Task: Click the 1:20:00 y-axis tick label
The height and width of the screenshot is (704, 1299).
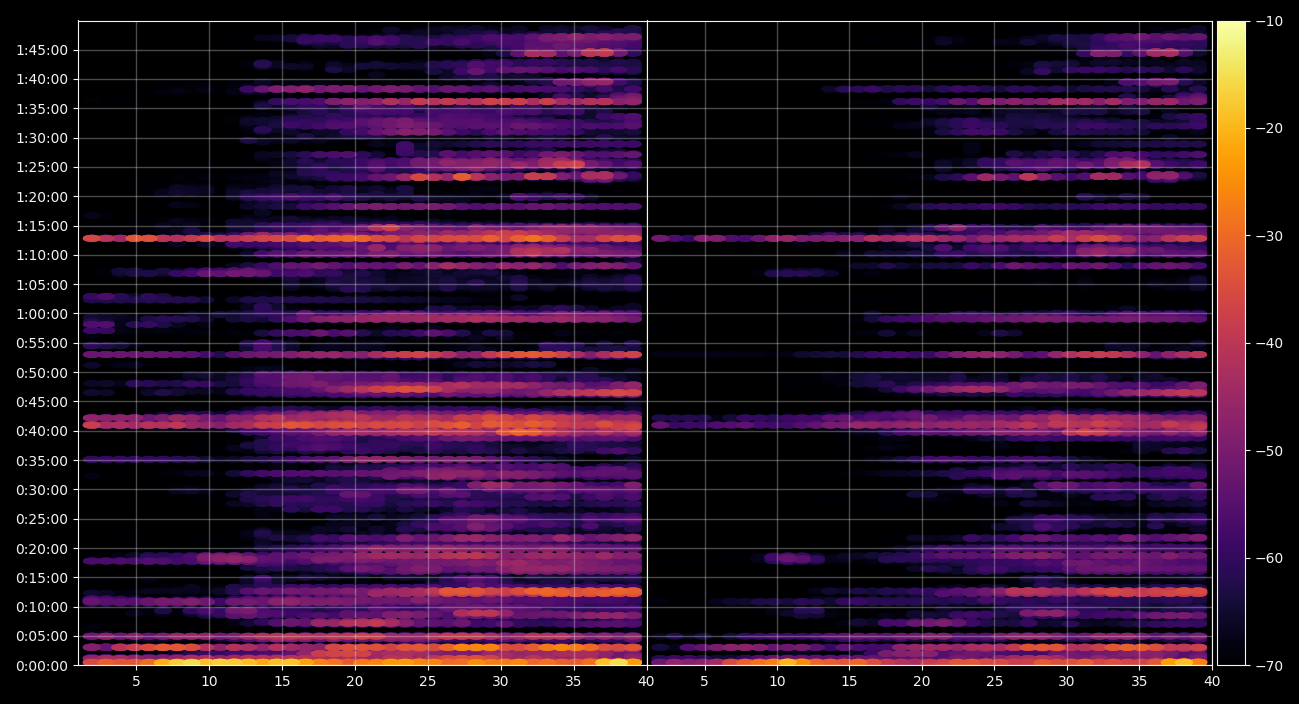Action: [42, 197]
